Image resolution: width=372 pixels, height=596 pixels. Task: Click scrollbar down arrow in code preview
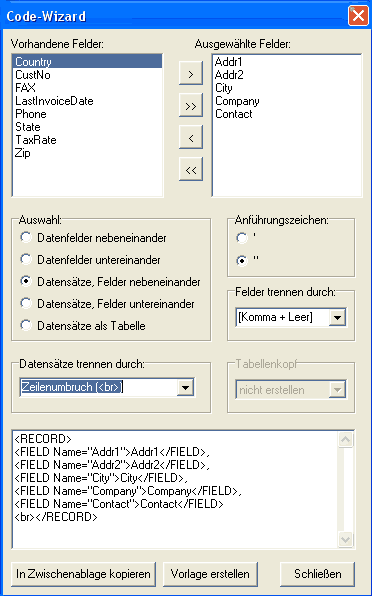coord(345,539)
